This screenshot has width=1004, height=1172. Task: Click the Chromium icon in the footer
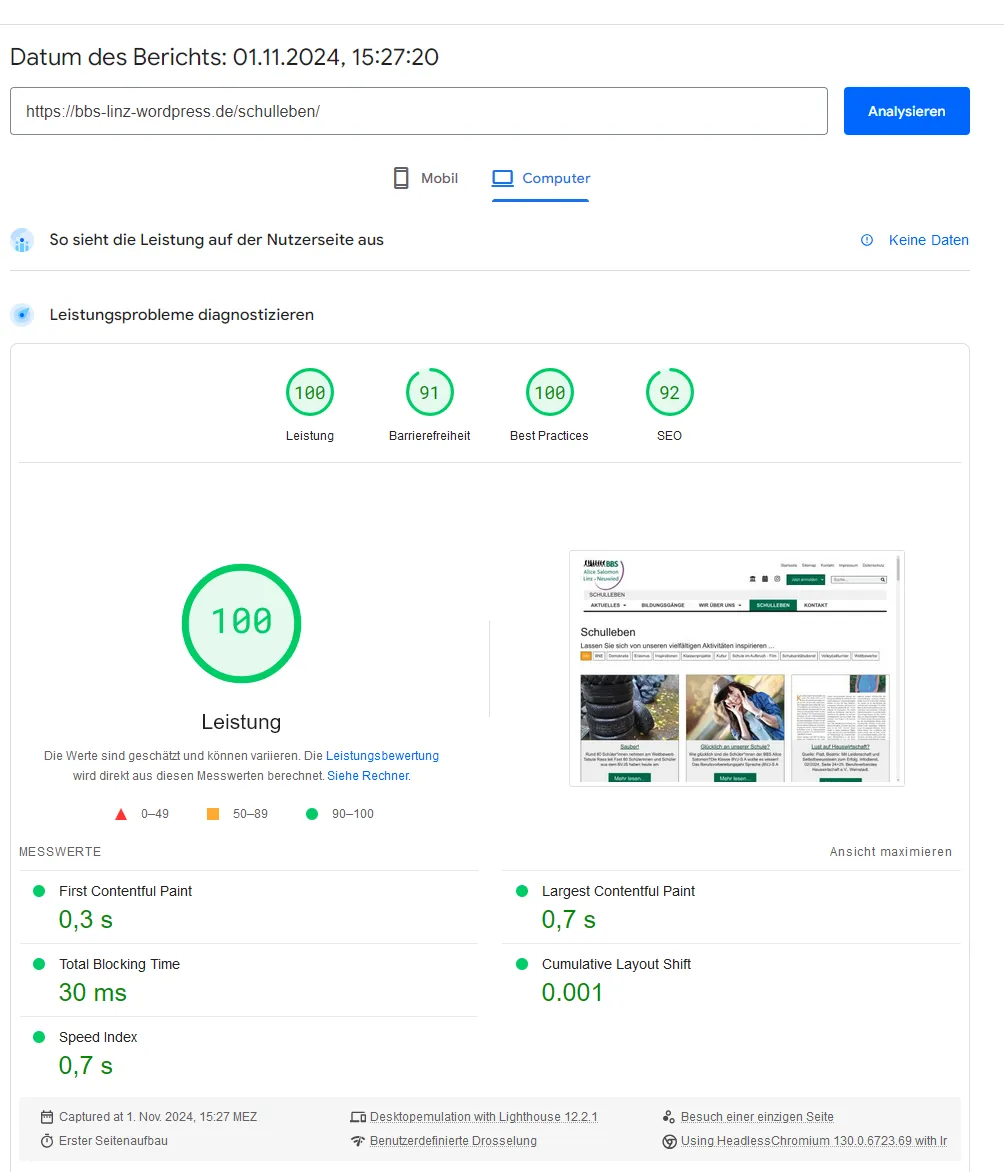[670, 1141]
